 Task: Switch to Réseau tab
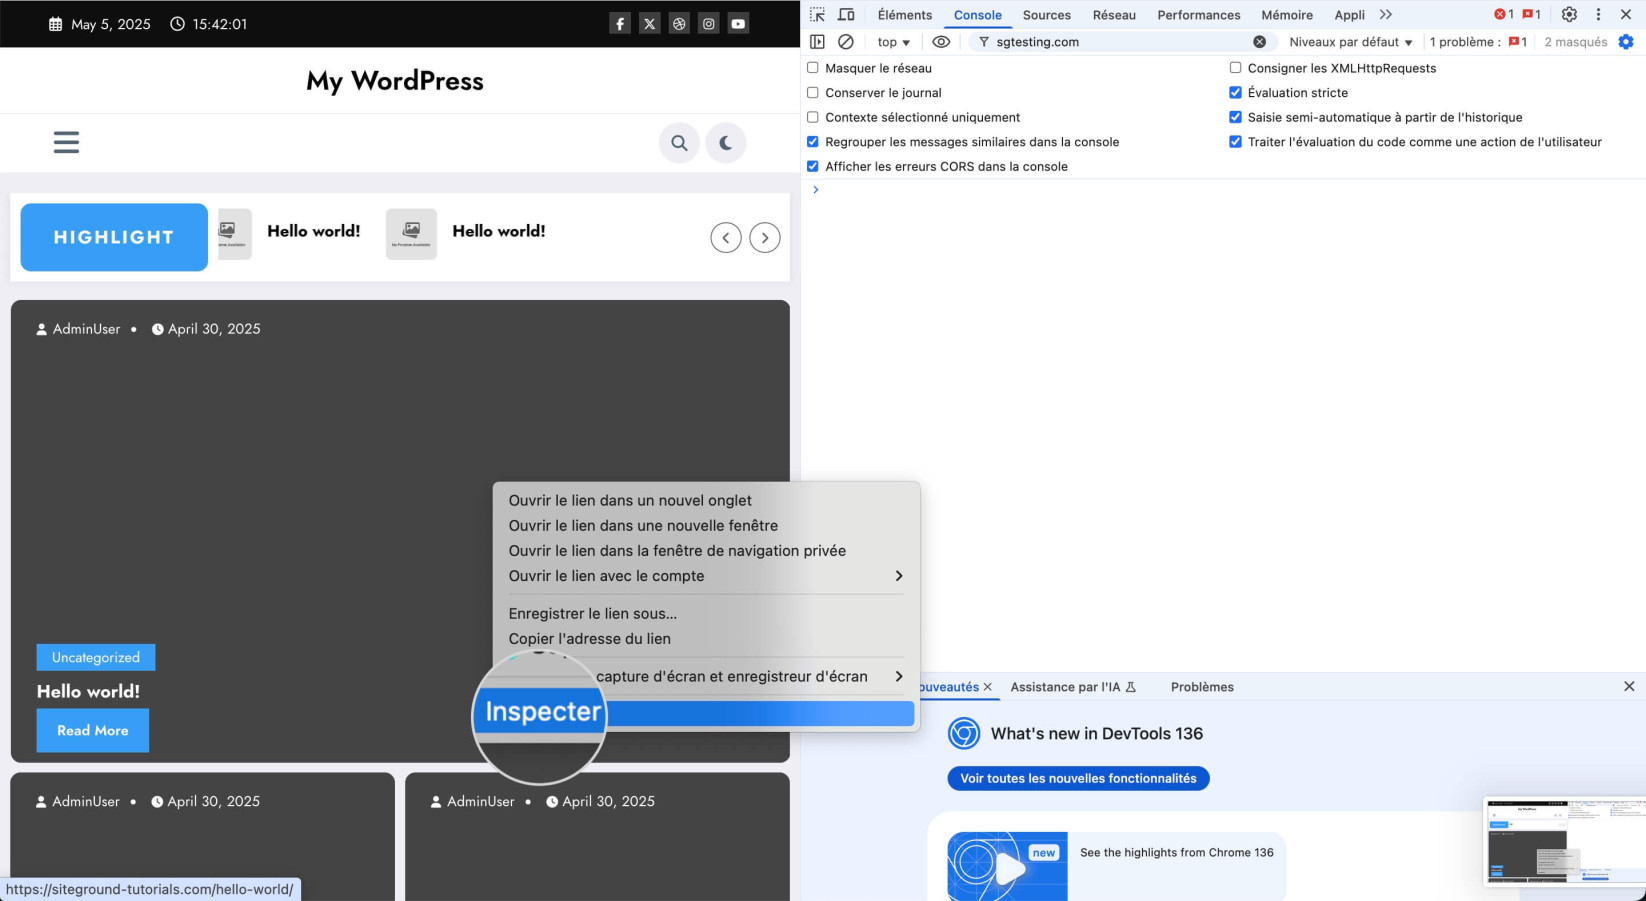tap(1114, 15)
